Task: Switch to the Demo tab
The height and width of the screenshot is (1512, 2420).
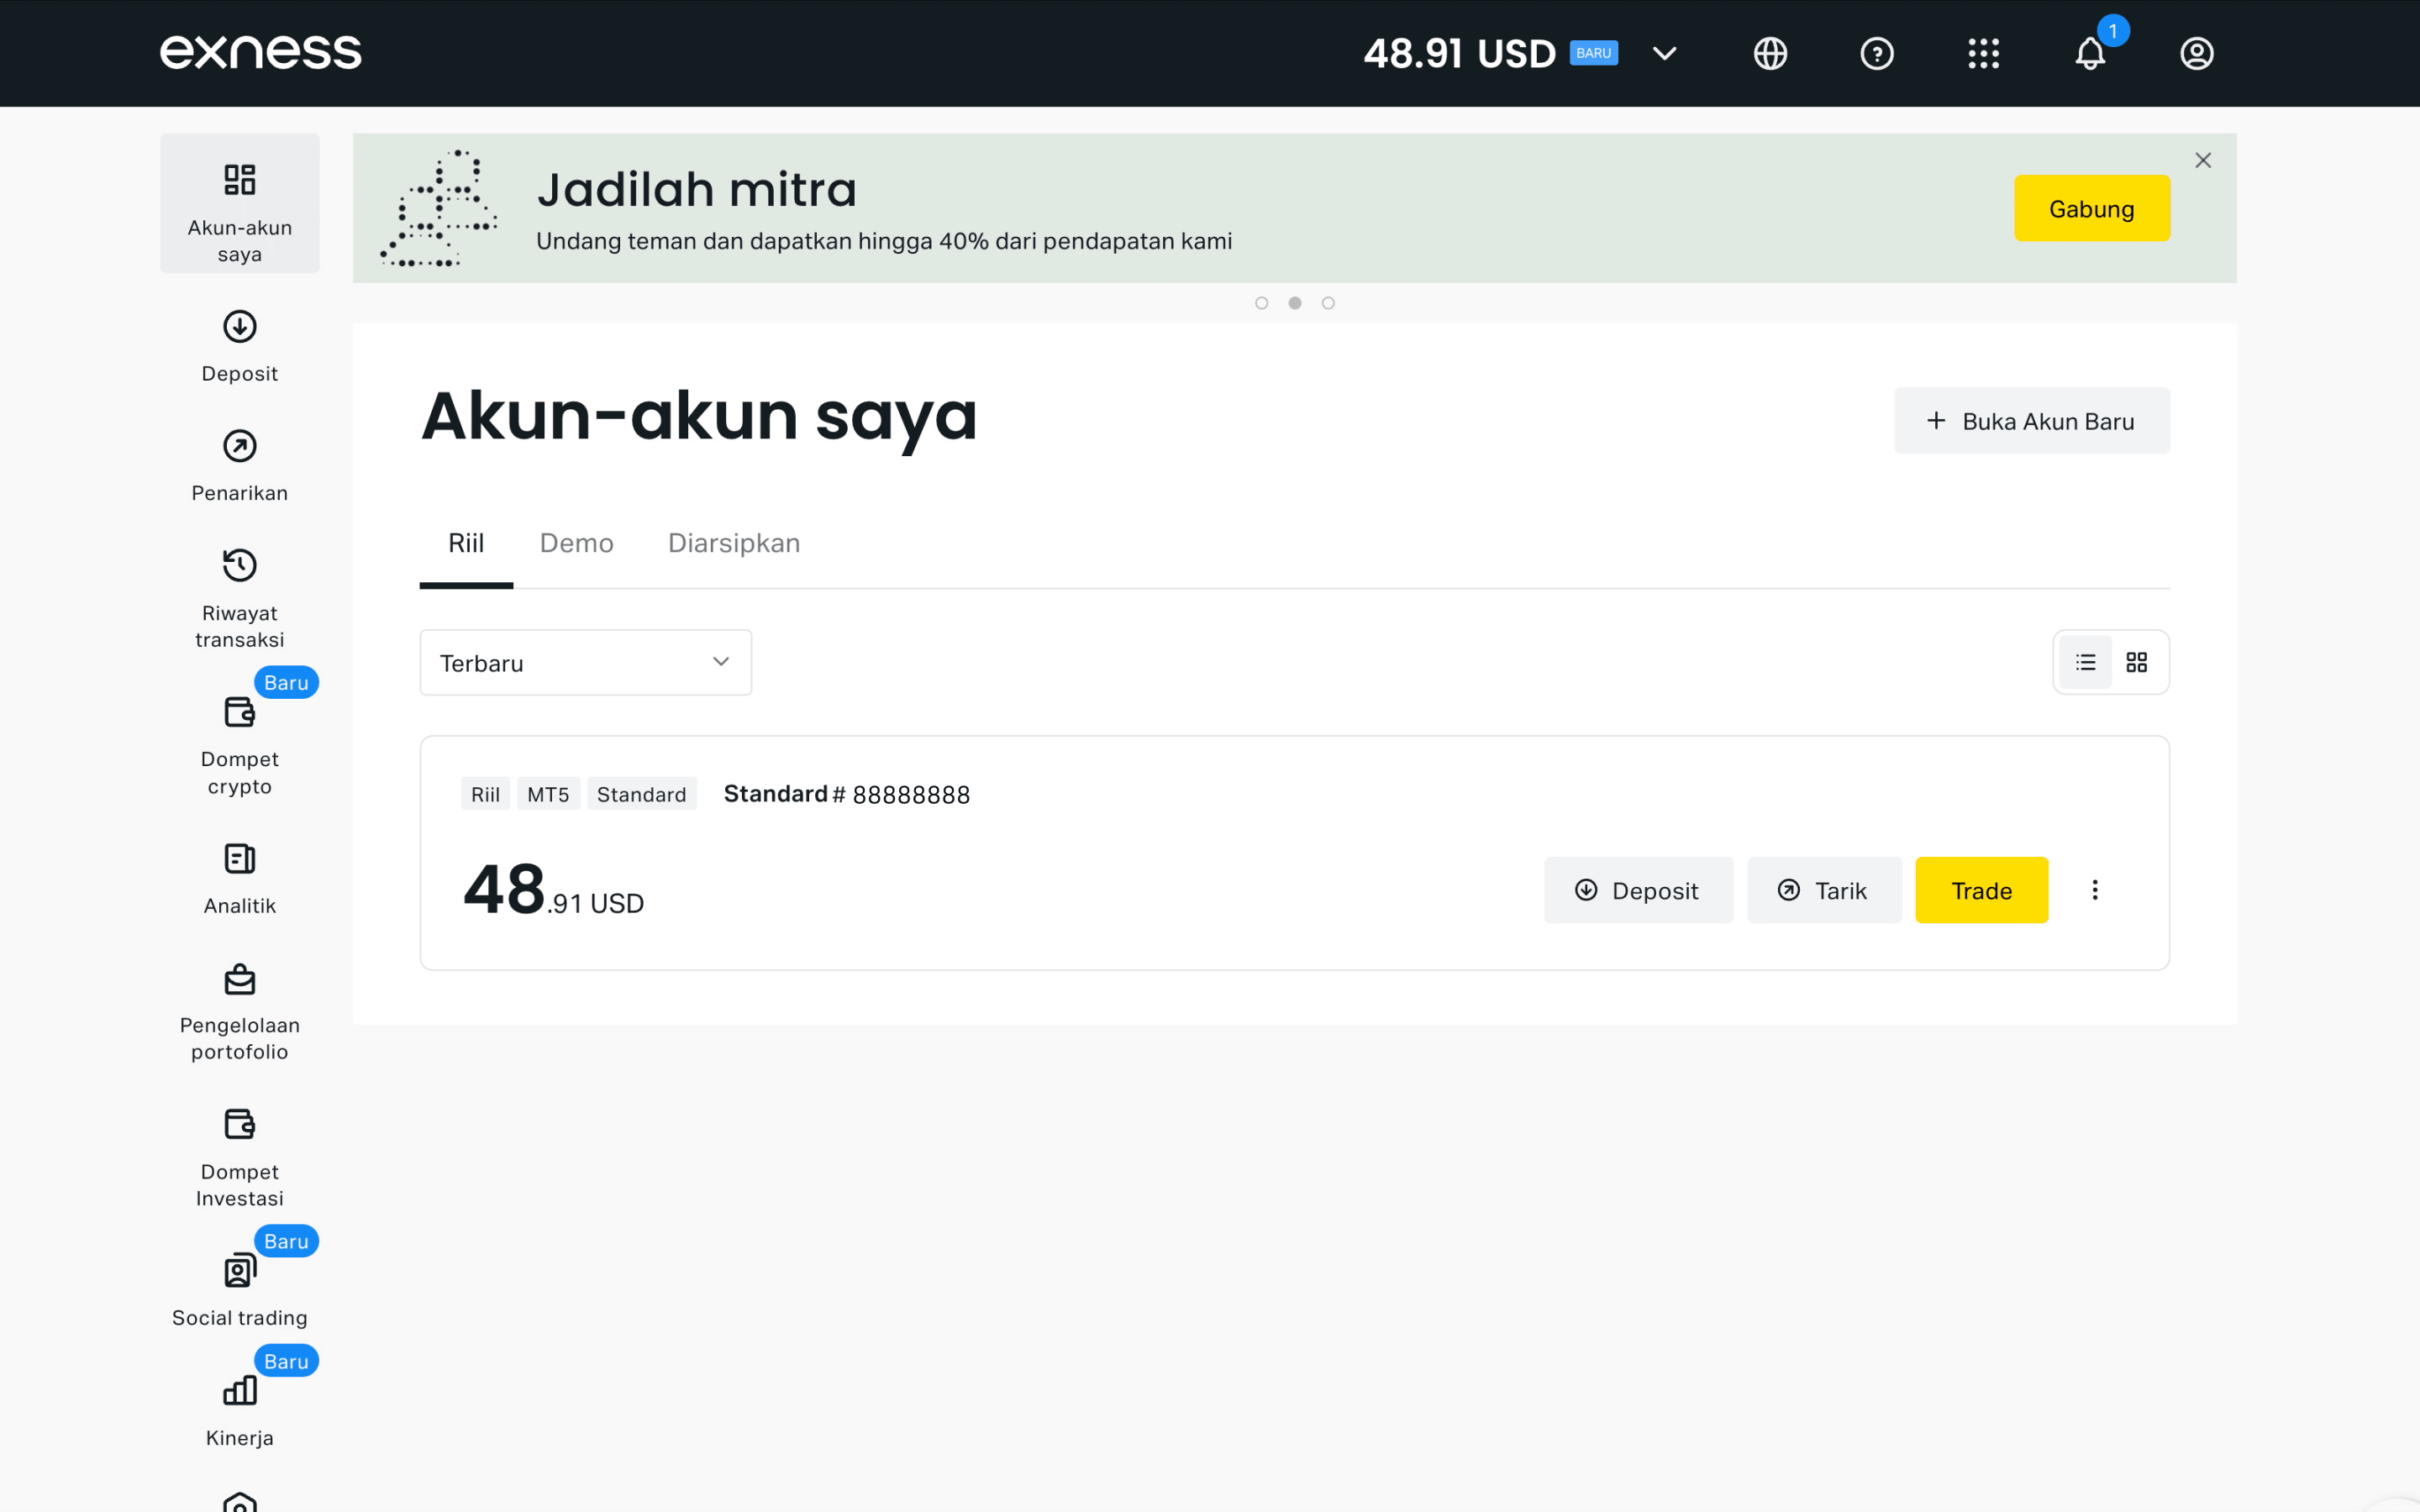Action: point(576,543)
